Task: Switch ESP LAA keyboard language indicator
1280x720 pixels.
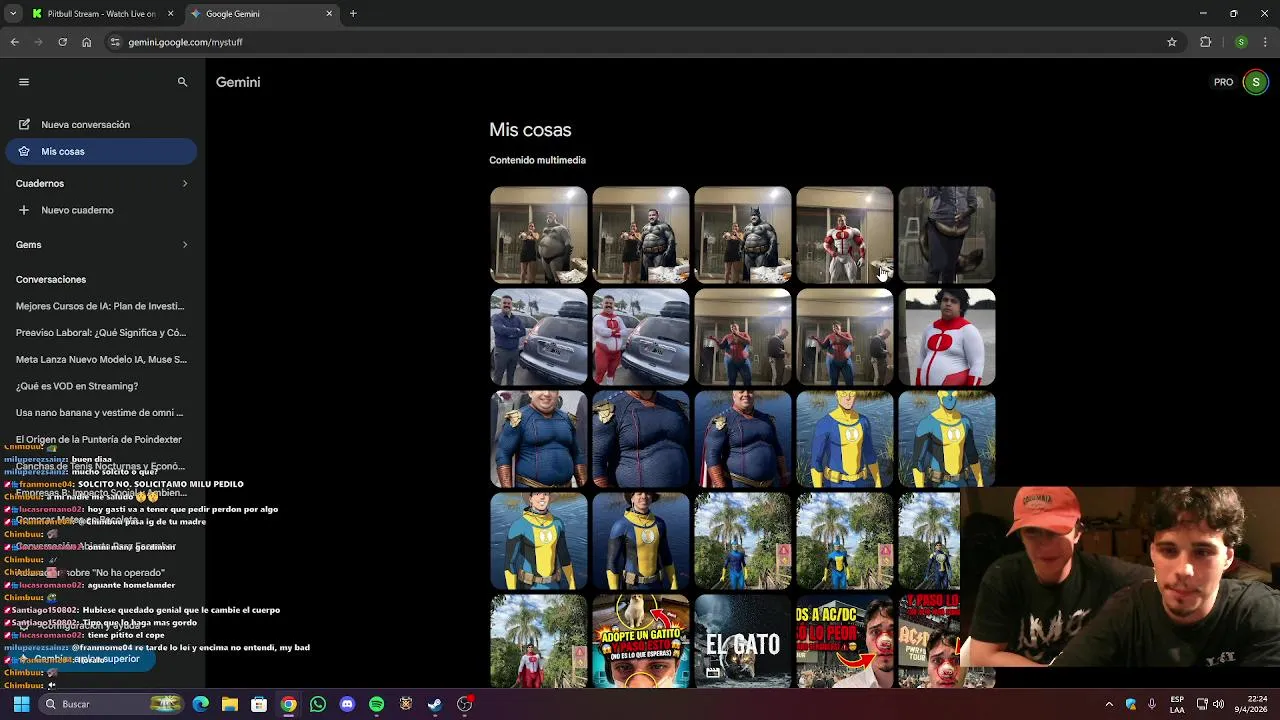Action: [x=1177, y=704]
